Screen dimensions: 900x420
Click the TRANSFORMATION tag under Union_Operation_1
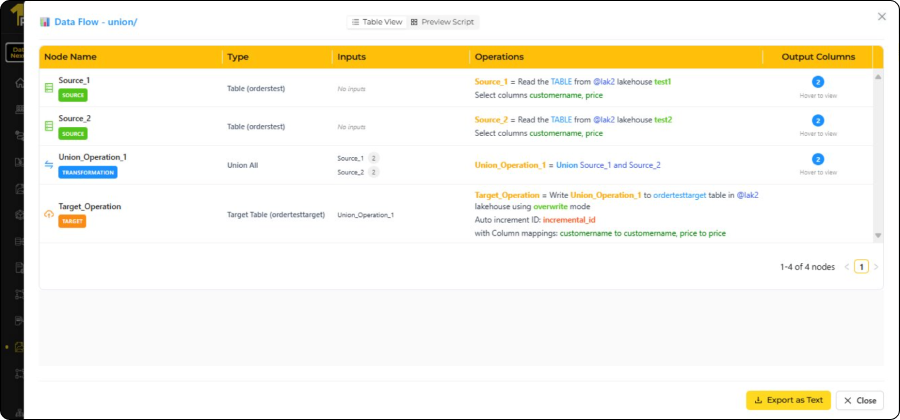[x=88, y=172]
